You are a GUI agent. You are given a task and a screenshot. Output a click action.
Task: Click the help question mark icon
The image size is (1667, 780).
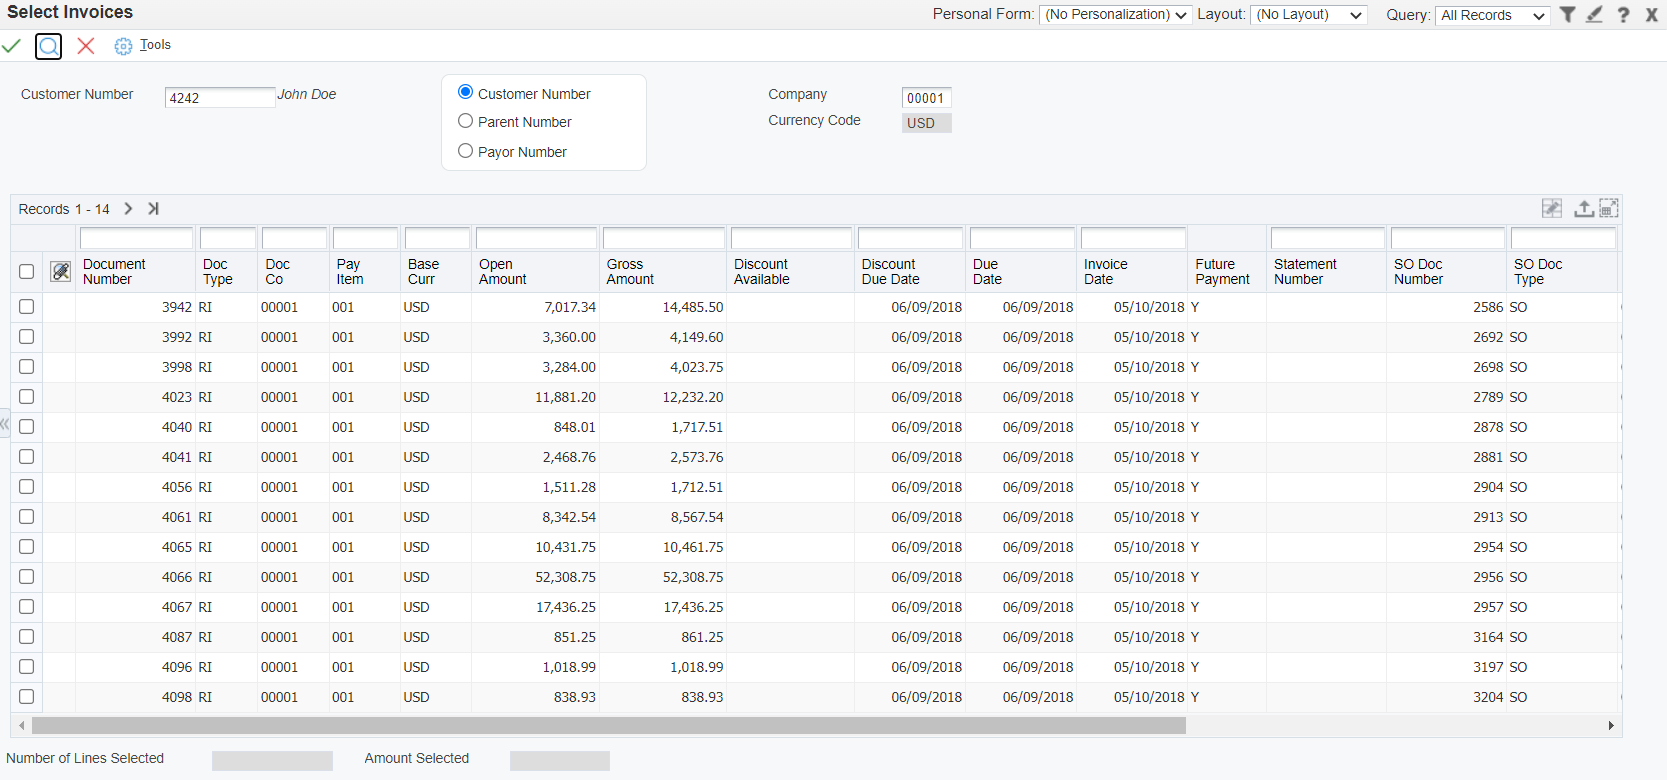coord(1623,14)
